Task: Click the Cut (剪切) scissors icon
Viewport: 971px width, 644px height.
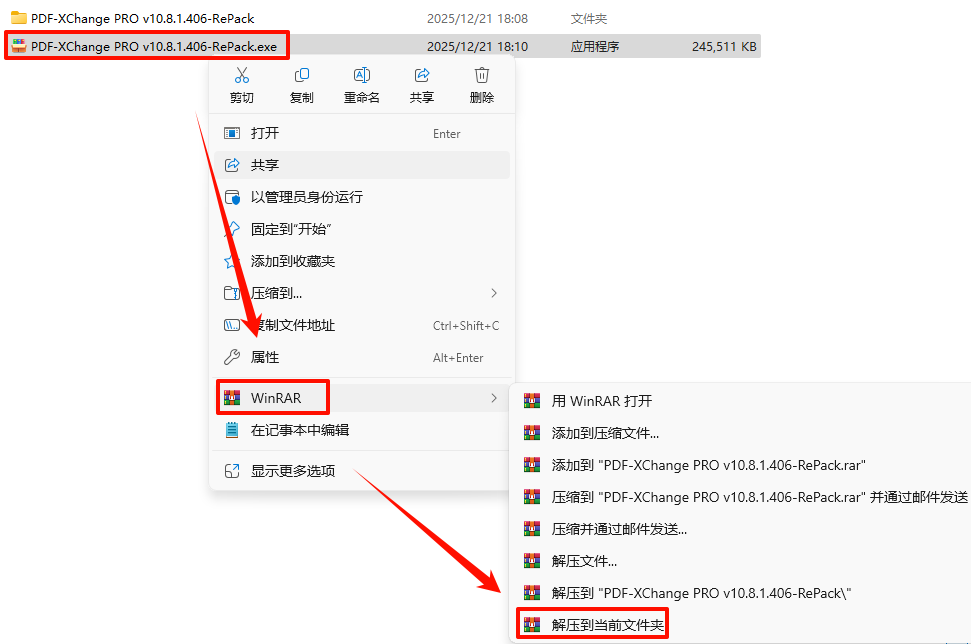Action: 242,76
